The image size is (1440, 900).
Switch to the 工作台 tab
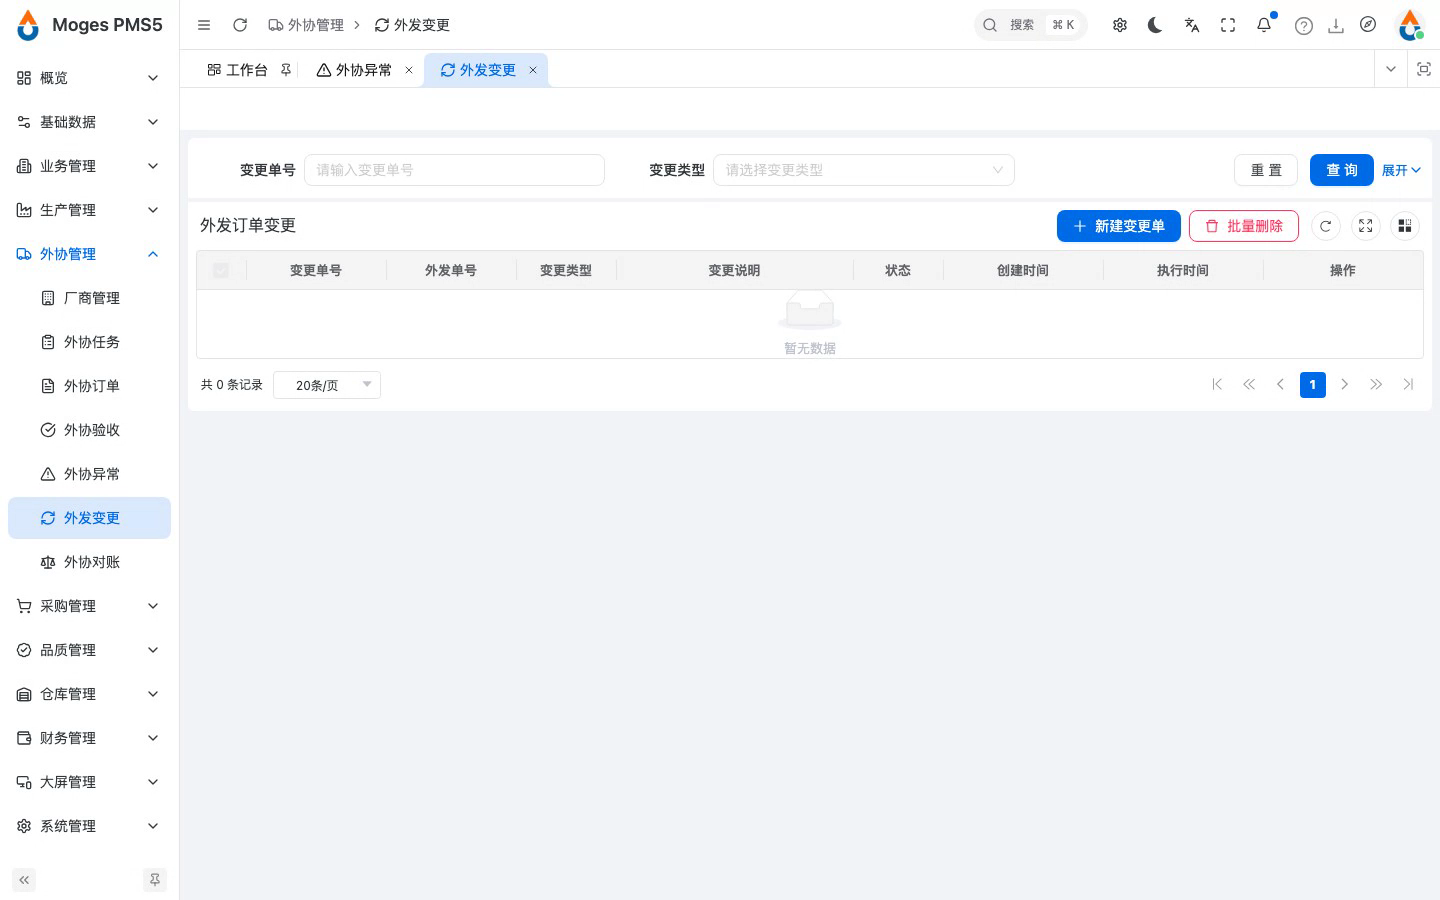(238, 70)
